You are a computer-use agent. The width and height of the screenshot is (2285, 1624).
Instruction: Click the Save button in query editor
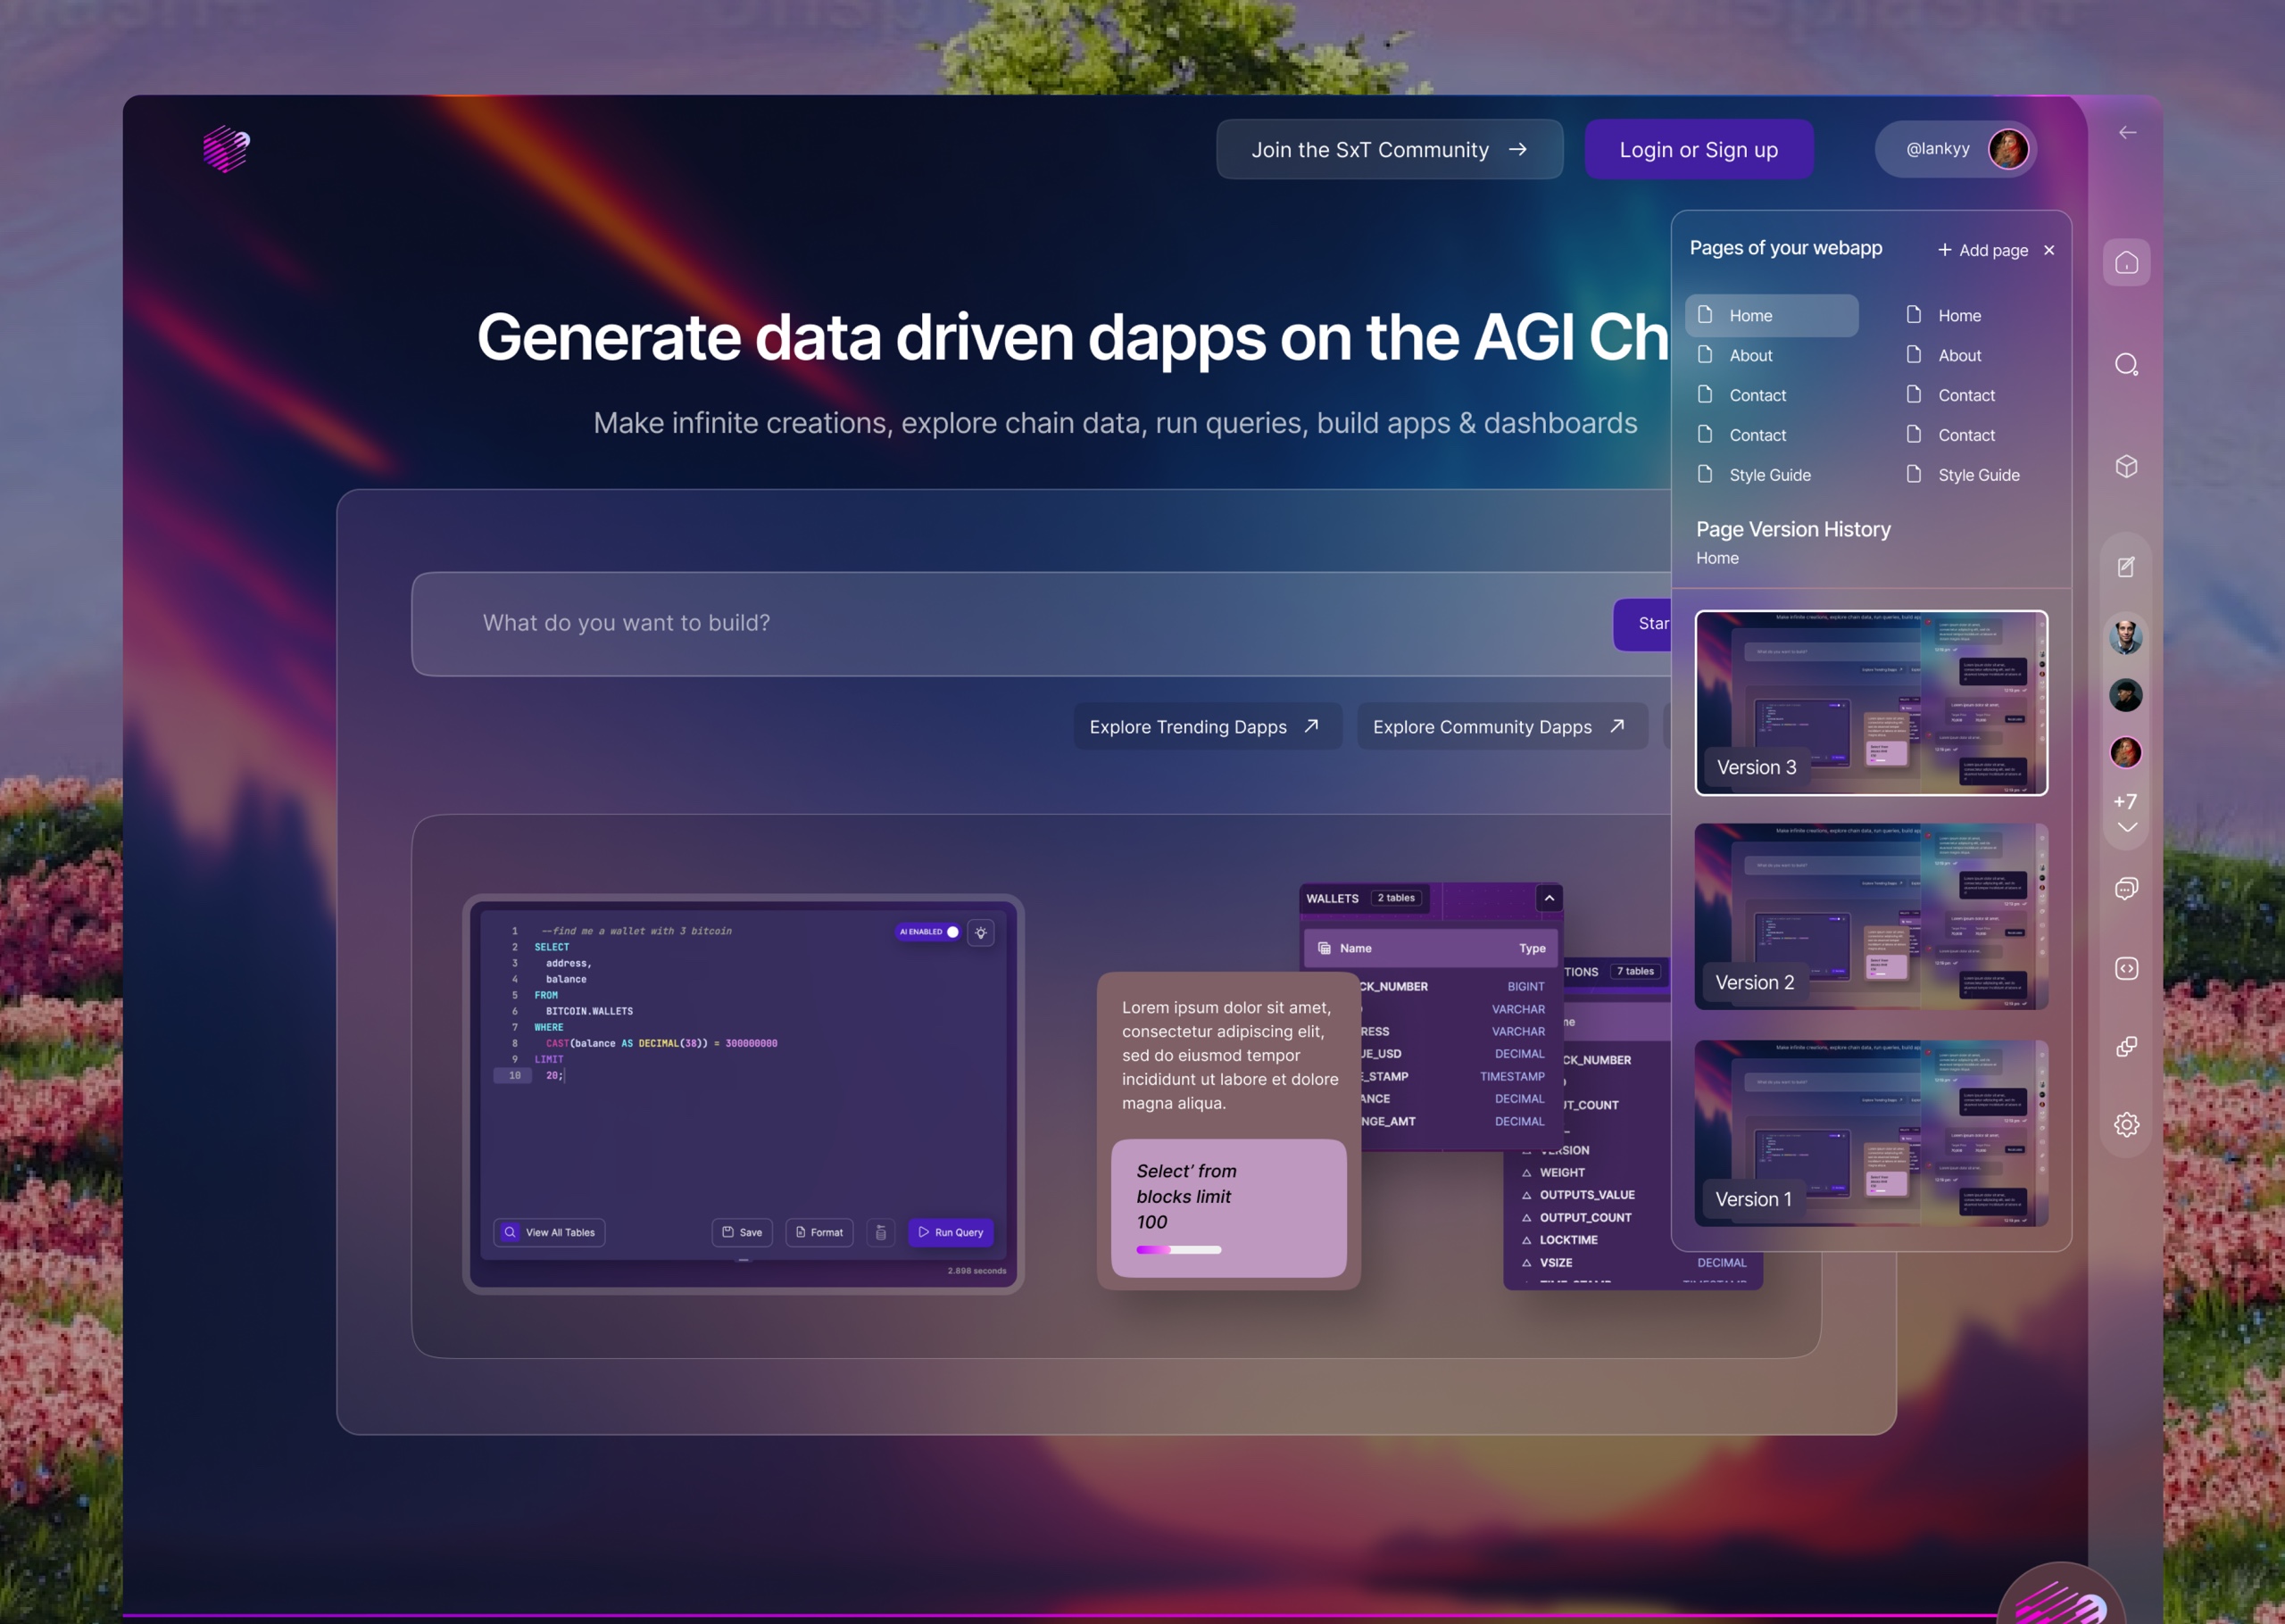(742, 1232)
